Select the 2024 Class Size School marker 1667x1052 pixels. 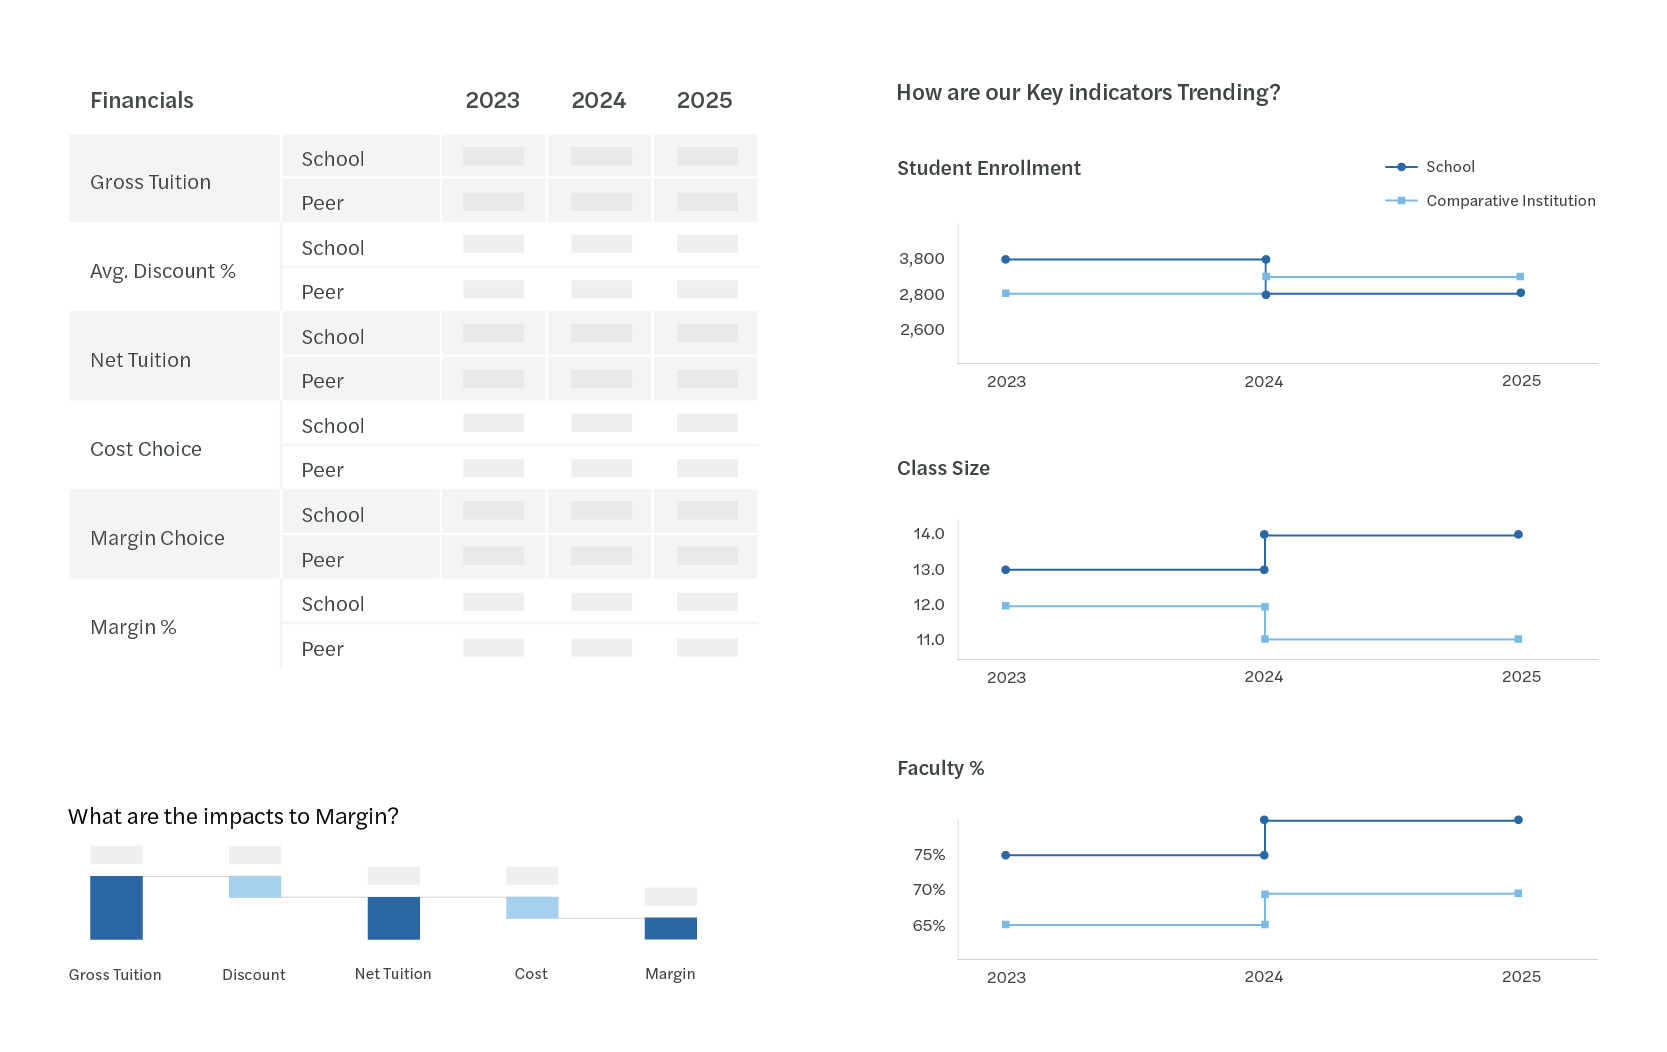coord(1265,533)
